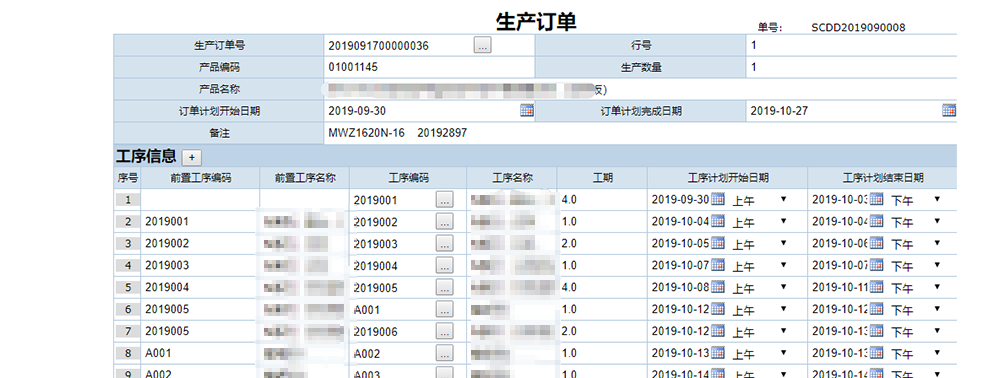Viewport: 1000px width, 378px height.
Task: Open lookup for 工序编码 2019001
Action: [x=445, y=200]
